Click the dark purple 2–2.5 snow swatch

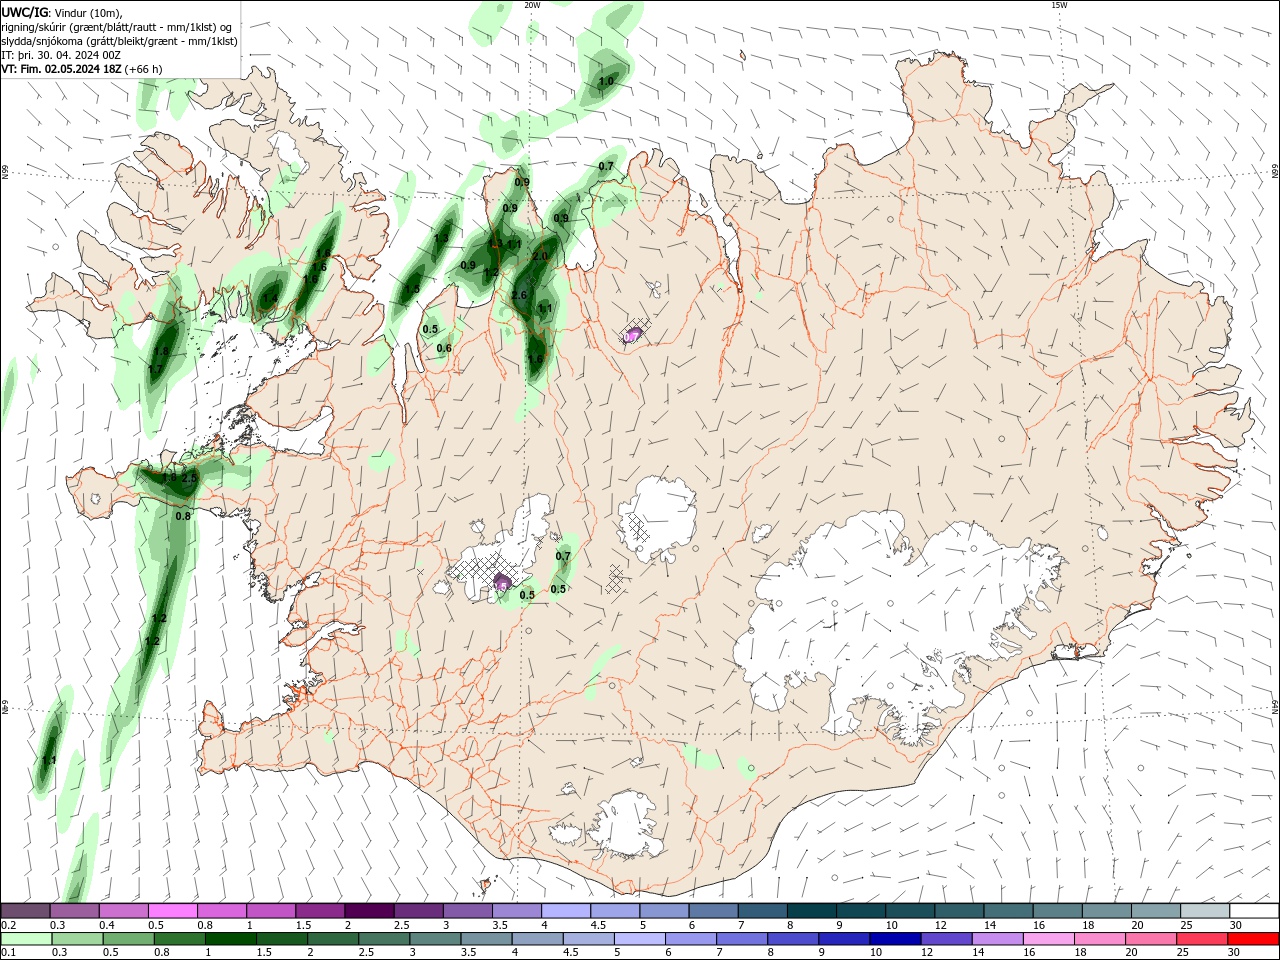click(370, 911)
